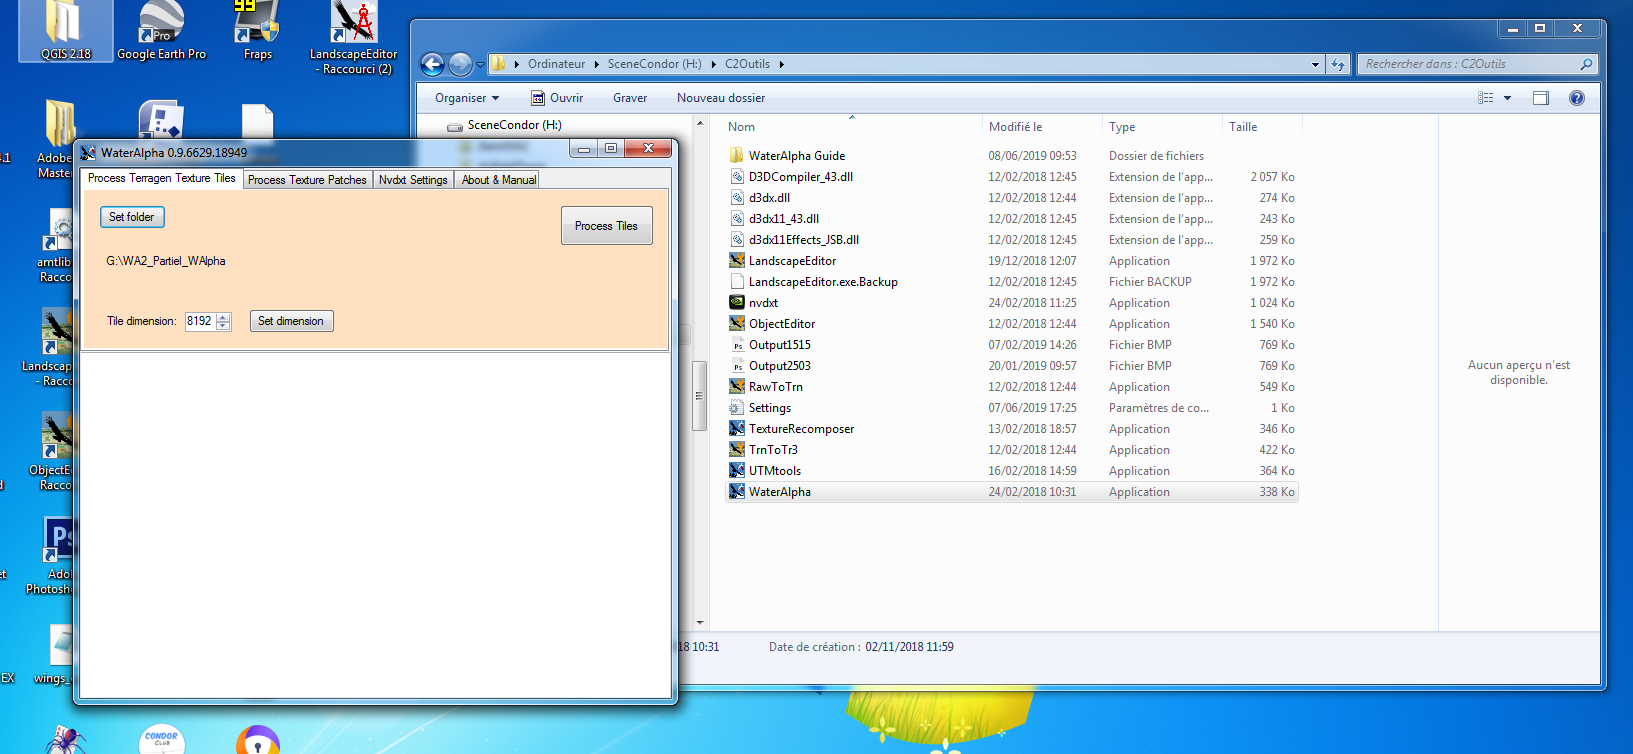The height and width of the screenshot is (754, 1633).
Task: Click the Back arrow in Explorer
Action: [432, 64]
